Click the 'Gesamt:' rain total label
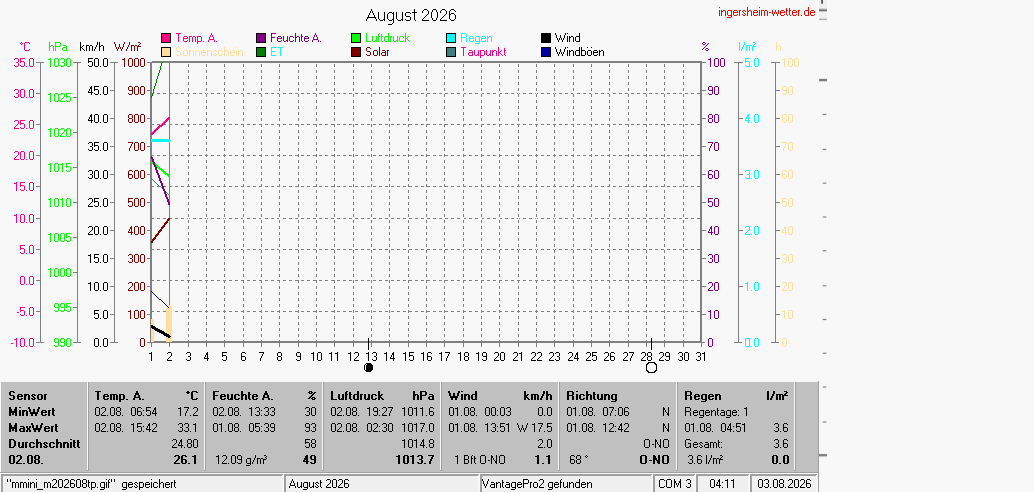Viewport: 1034px width, 492px height. 703,443
